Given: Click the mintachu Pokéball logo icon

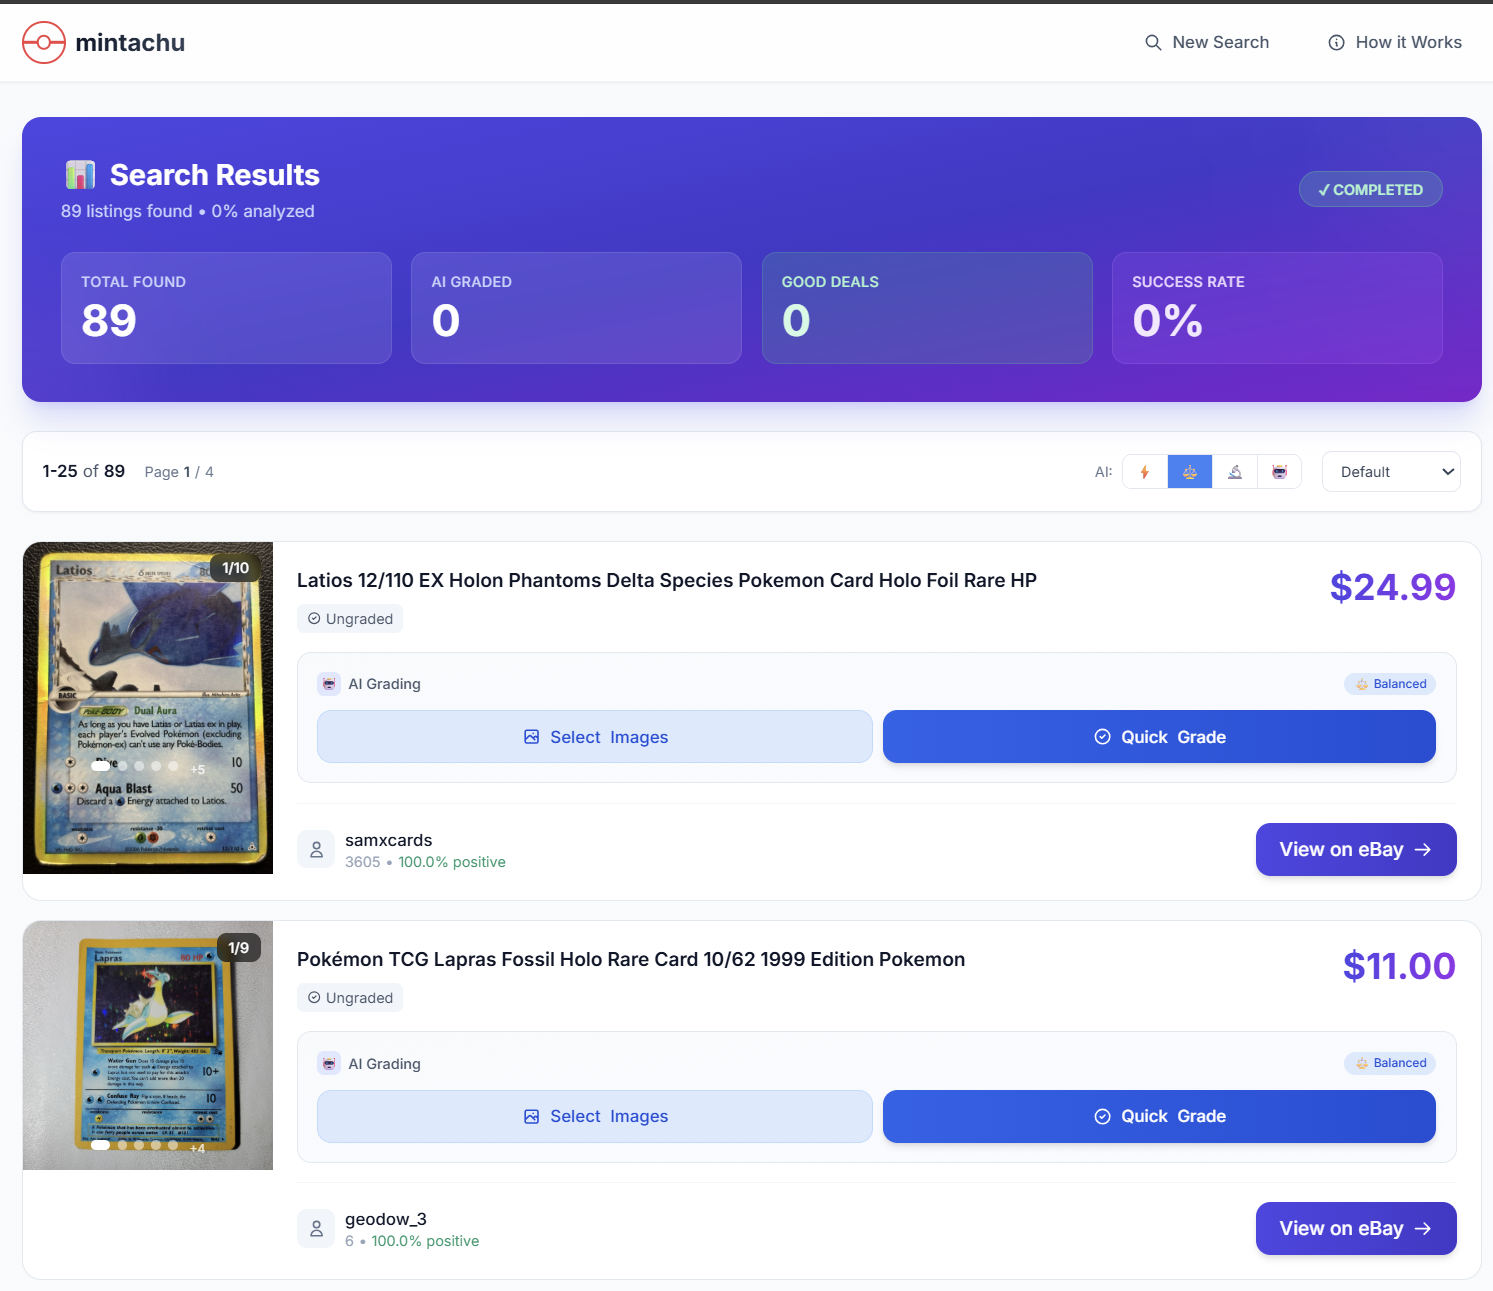Looking at the screenshot, I should click(x=44, y=42).
